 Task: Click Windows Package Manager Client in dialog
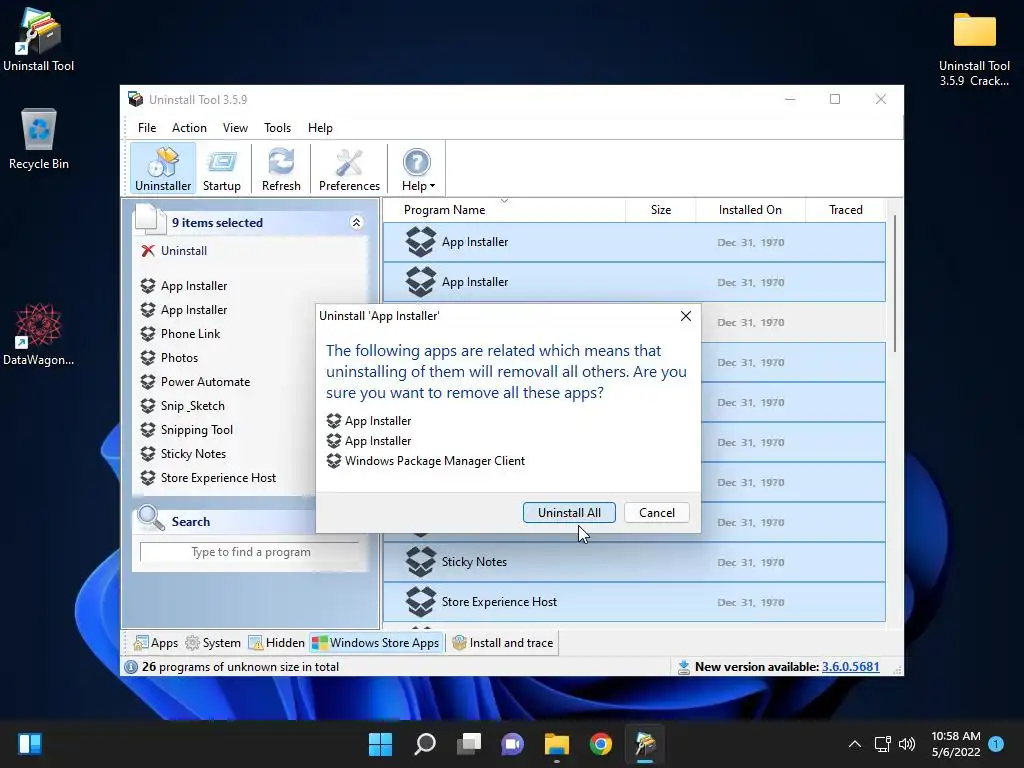click(434, 461)
